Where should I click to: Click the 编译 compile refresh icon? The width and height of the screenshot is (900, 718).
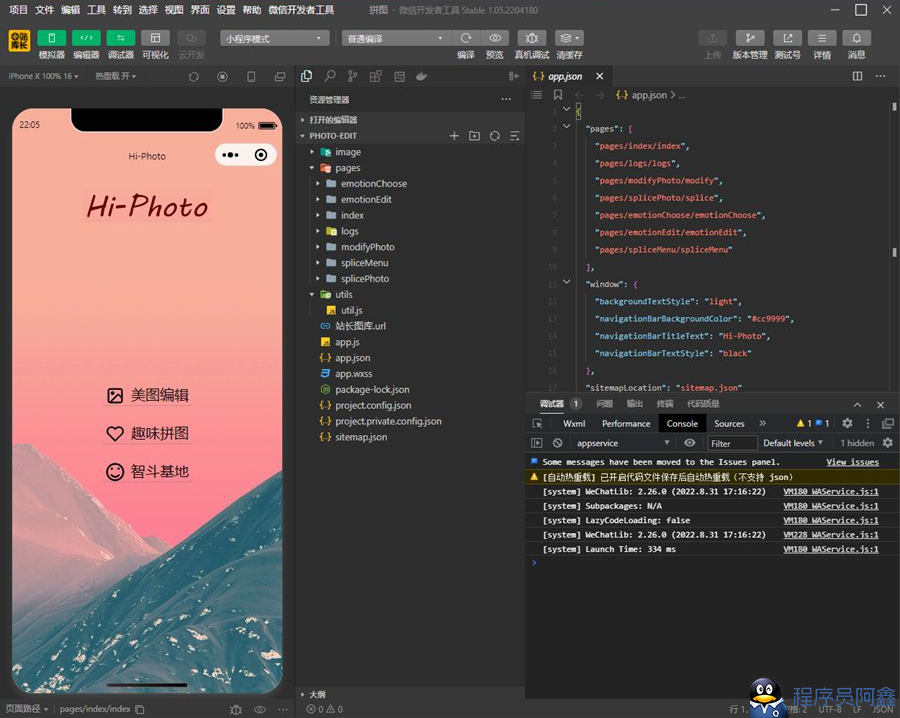tap(465, 38)
